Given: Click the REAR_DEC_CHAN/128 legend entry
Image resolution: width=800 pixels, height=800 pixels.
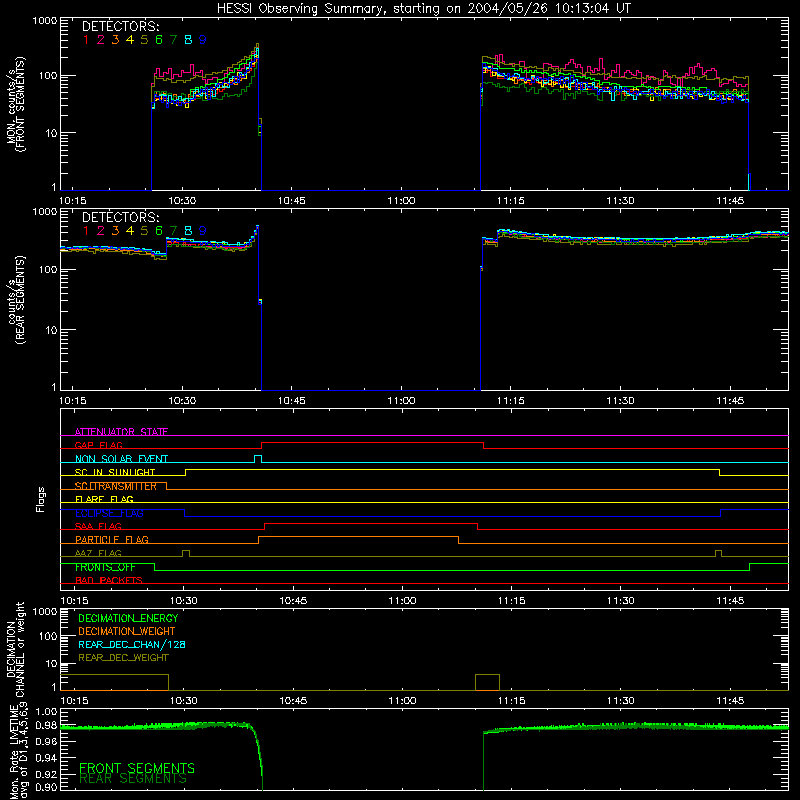Looking at the screenshot, I should 132,644.
